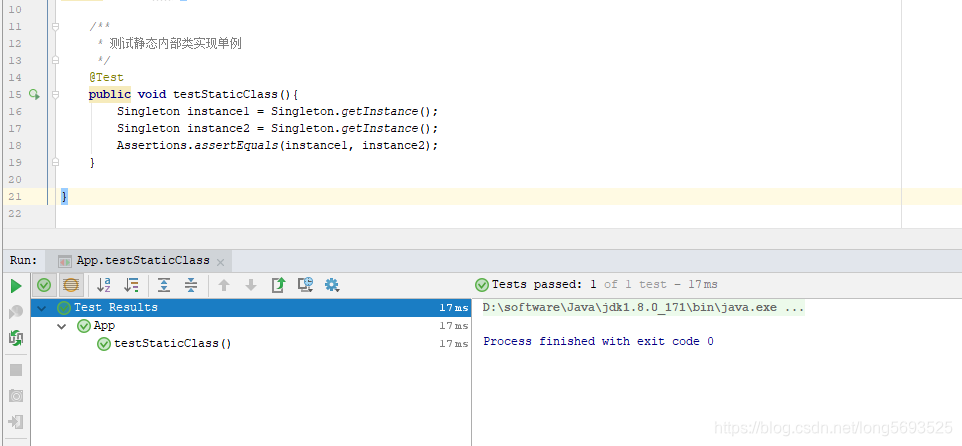Image resolution: width=962 pixels, height=446 pixels.
Task: Toggle auto-test rerun icon in Run sidebar
Action: (16, 337)
